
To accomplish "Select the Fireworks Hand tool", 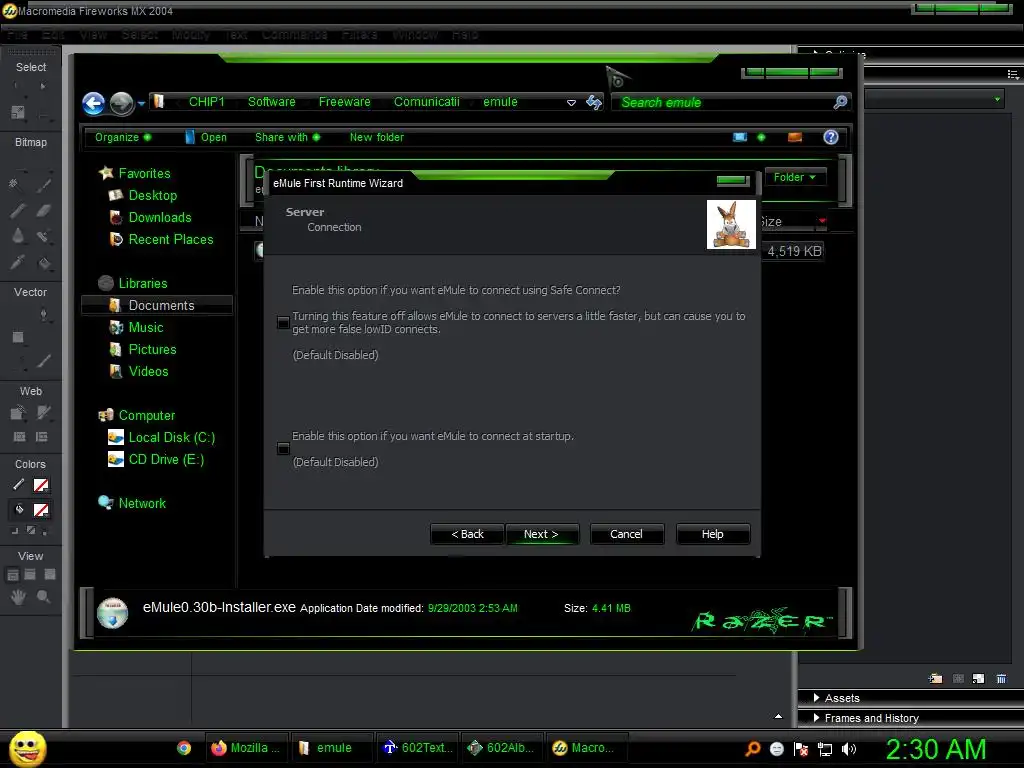I will coord(18,596).
